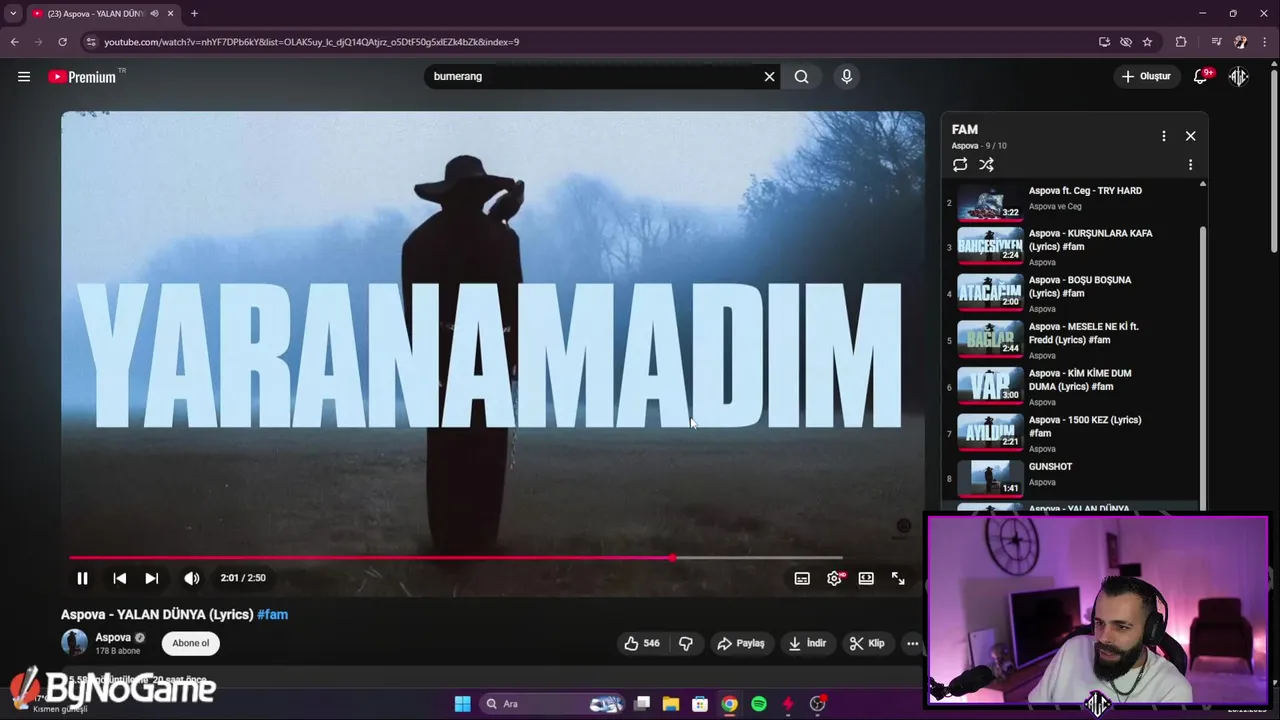Open the YouTube hamburger guide menu
This screenshot has height=720, width=1280.
pyautogui.click(x=24, y=77)
